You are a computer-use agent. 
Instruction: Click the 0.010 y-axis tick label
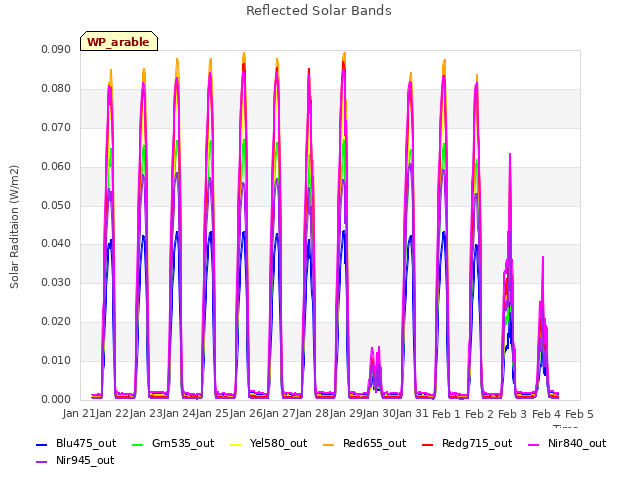[56, 360]
